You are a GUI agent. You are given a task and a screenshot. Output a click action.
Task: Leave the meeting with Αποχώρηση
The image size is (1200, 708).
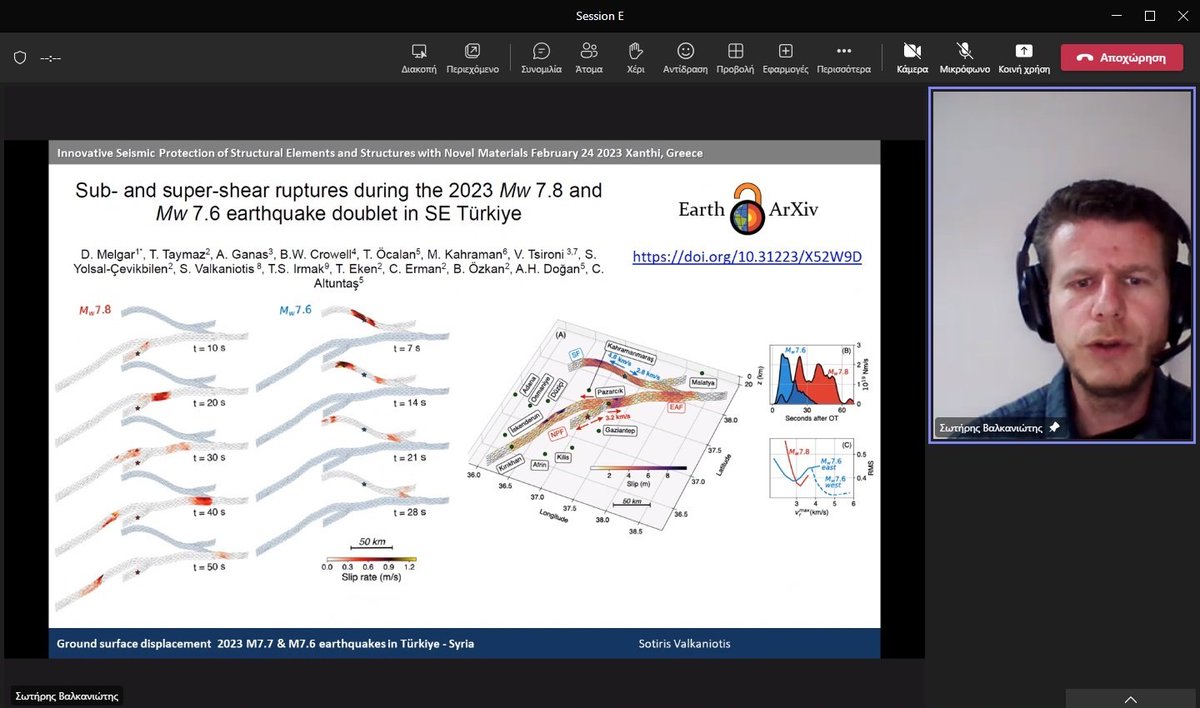pyautogui.click(x=1121, y=58)
